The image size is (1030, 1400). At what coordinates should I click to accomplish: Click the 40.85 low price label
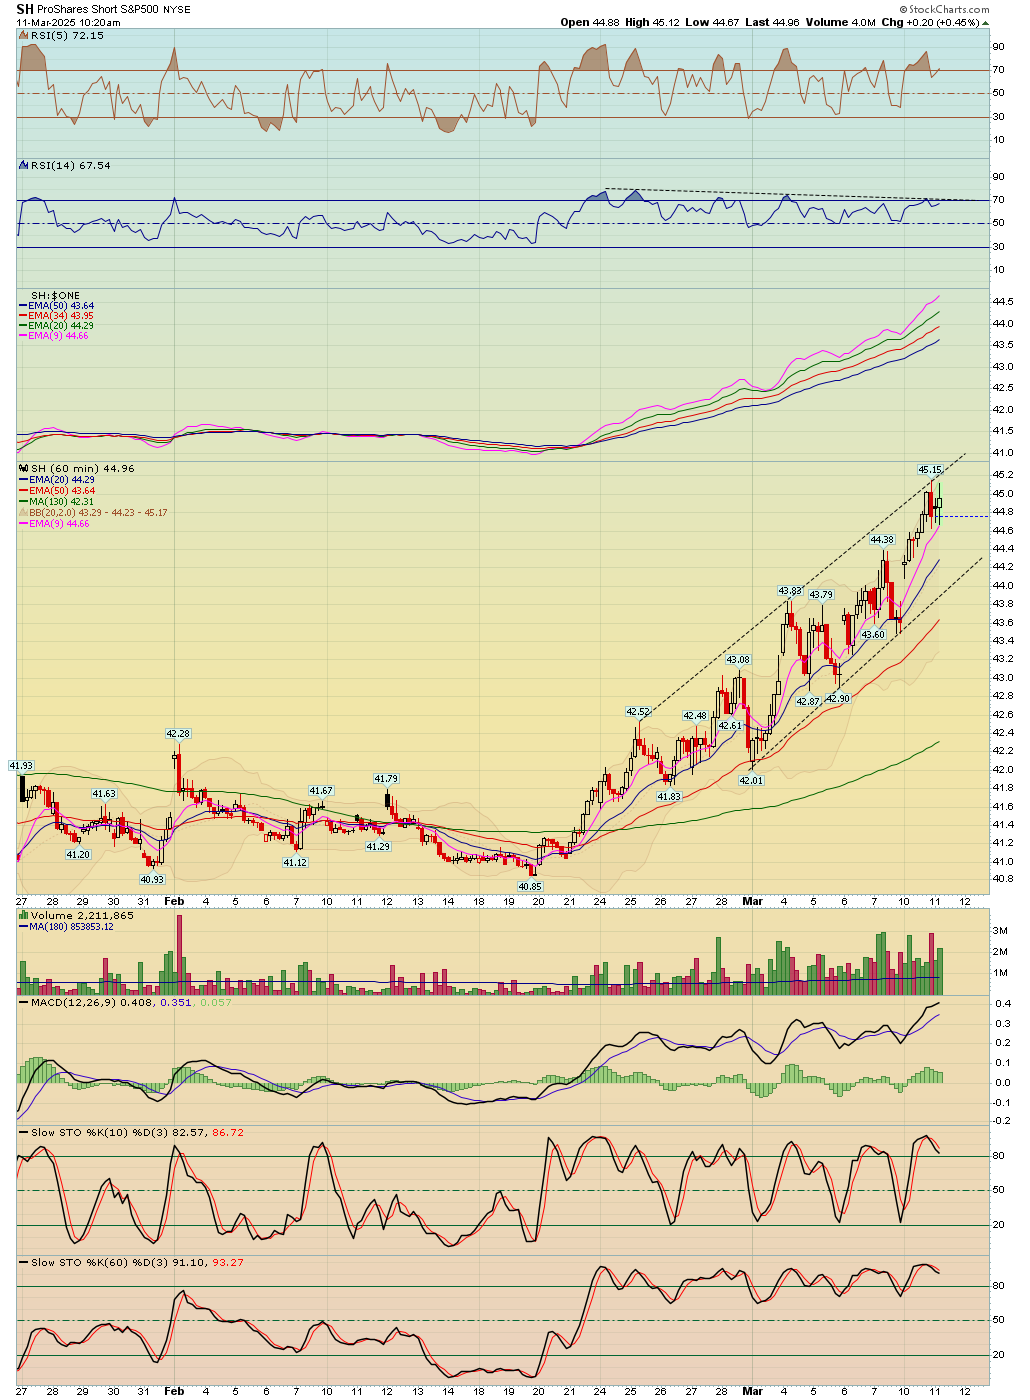click(530, 886)
